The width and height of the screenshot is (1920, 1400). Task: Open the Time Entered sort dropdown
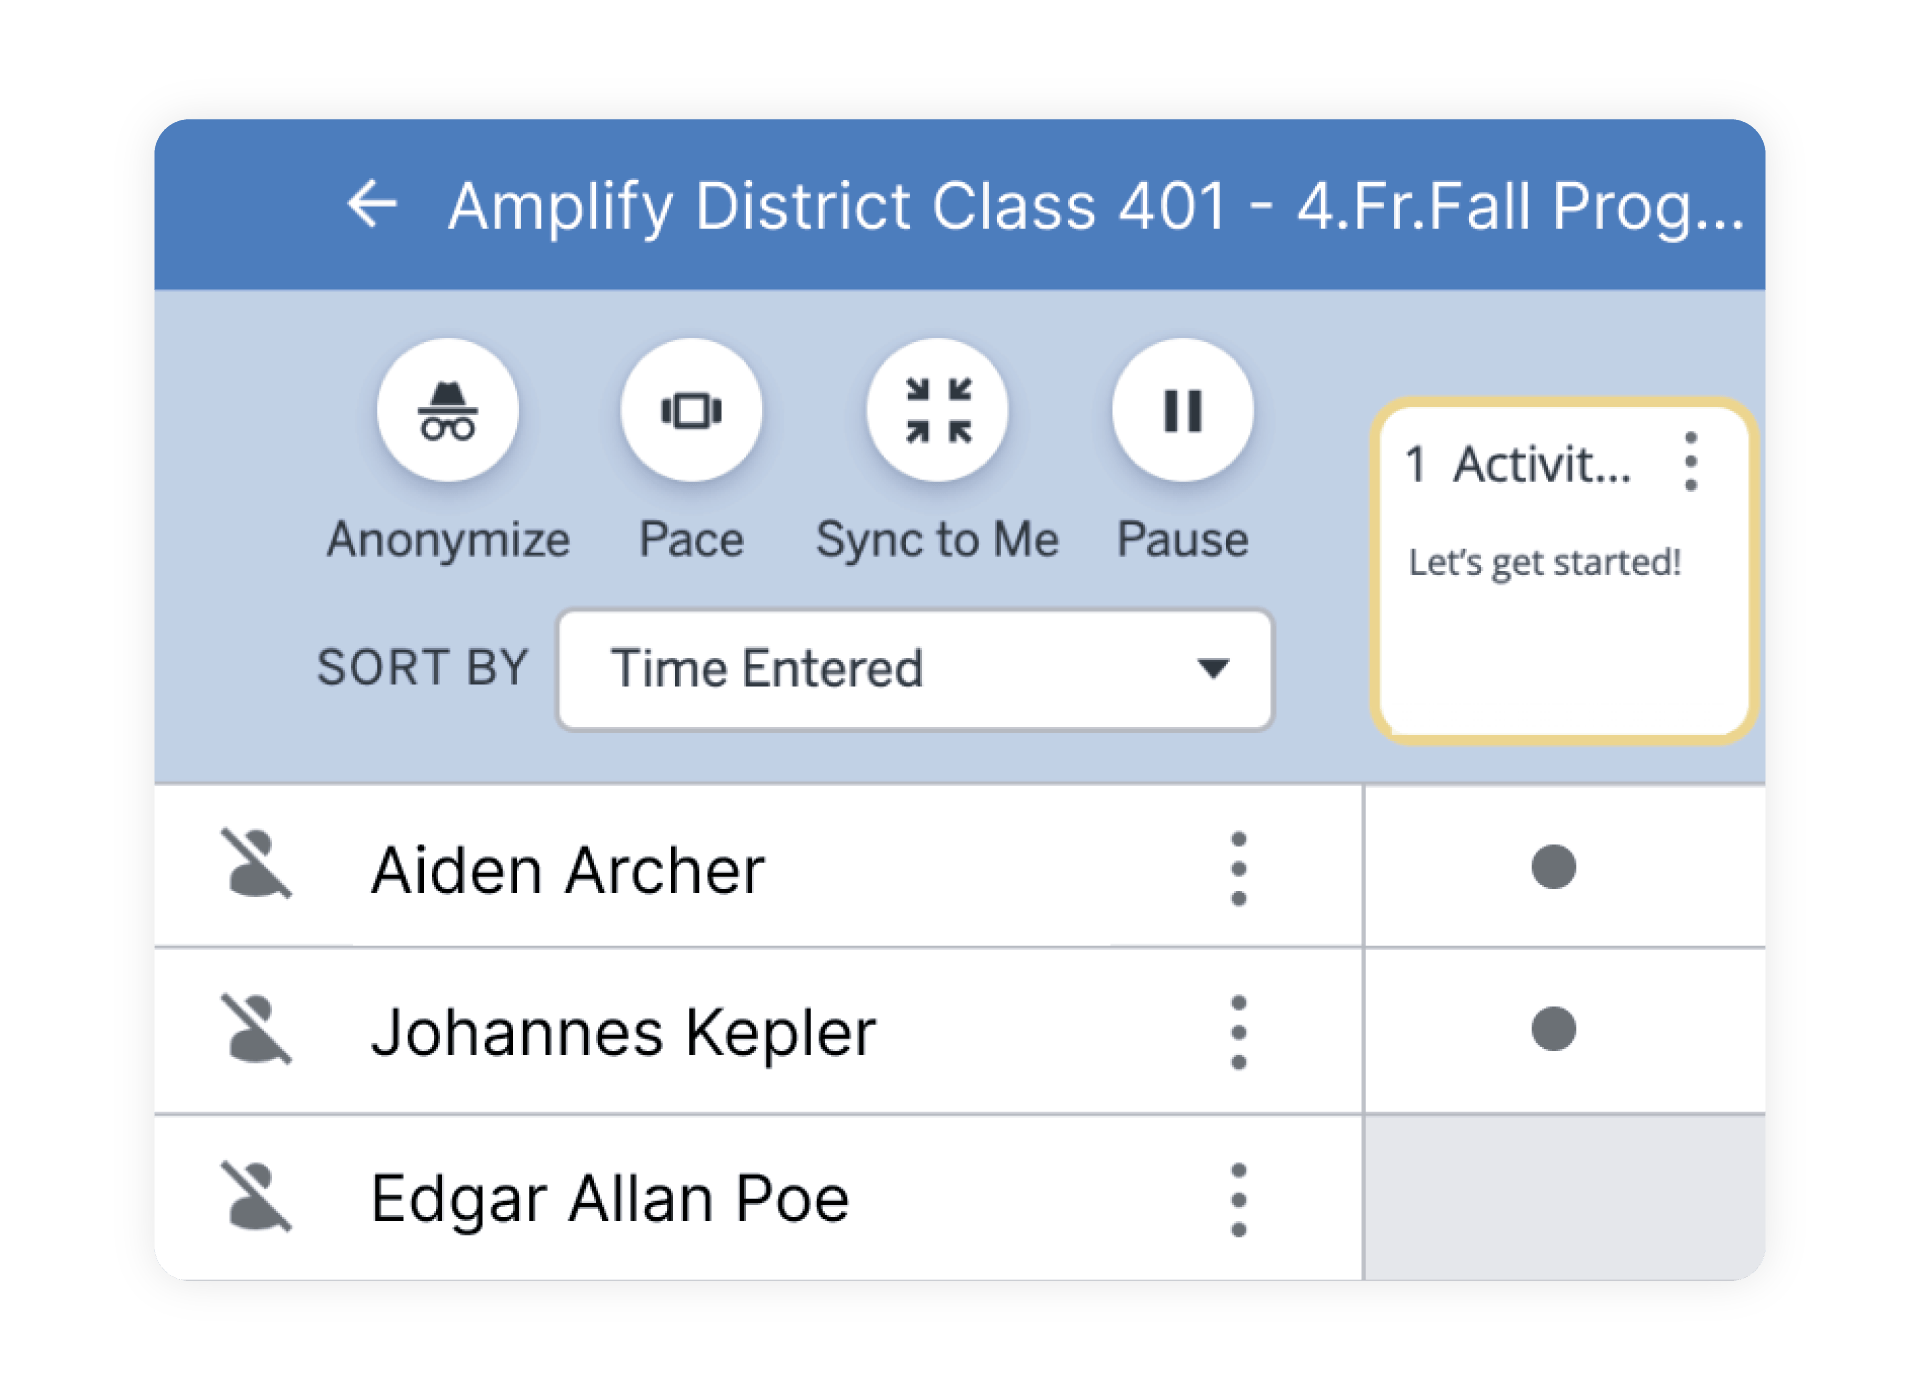click(x=915, y=669)
